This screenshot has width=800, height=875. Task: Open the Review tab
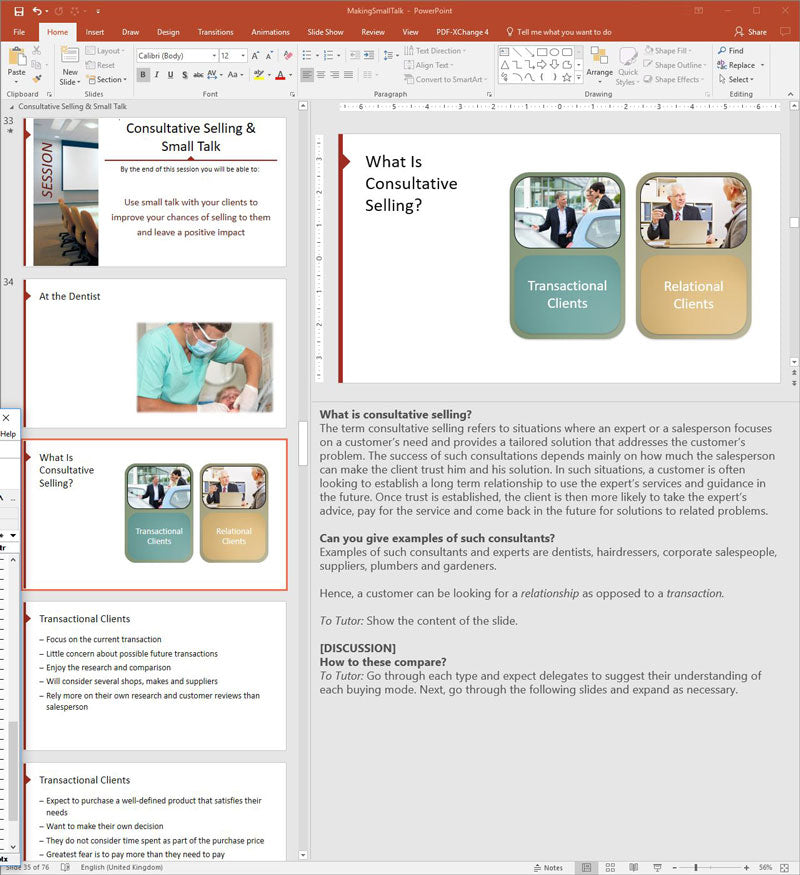pos(373,32)
